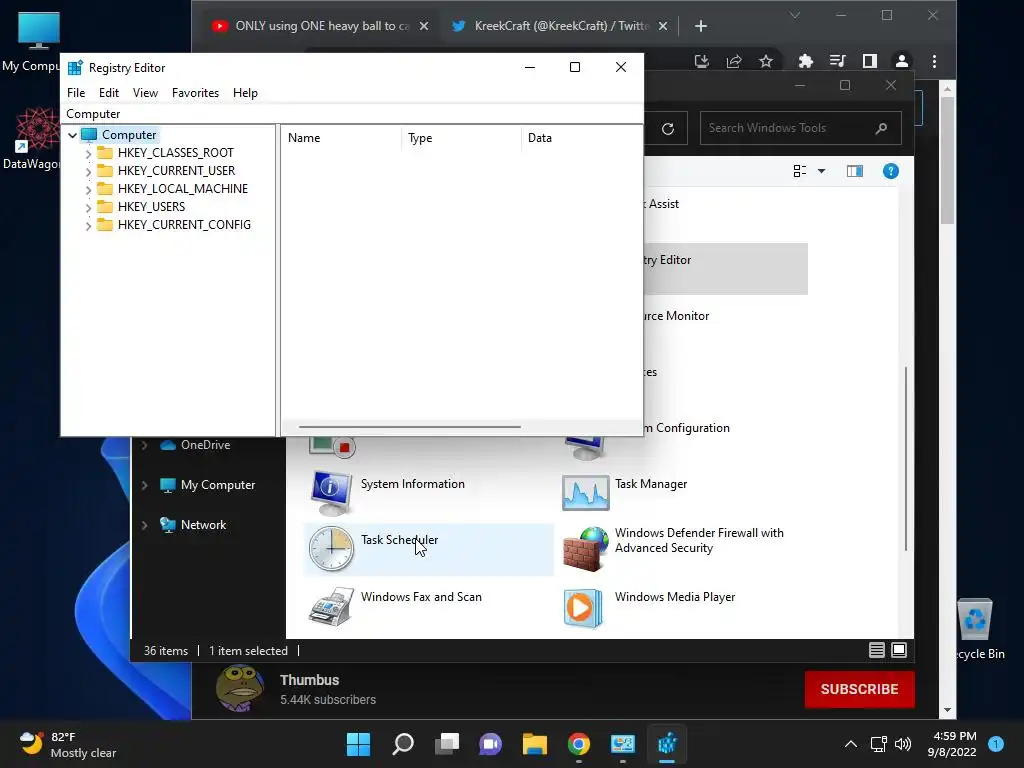Image resolution: width=1024 pixels, height=768 pixels.
Task: Open Windows Fax and Scan icon
Action: click(331, 606)
